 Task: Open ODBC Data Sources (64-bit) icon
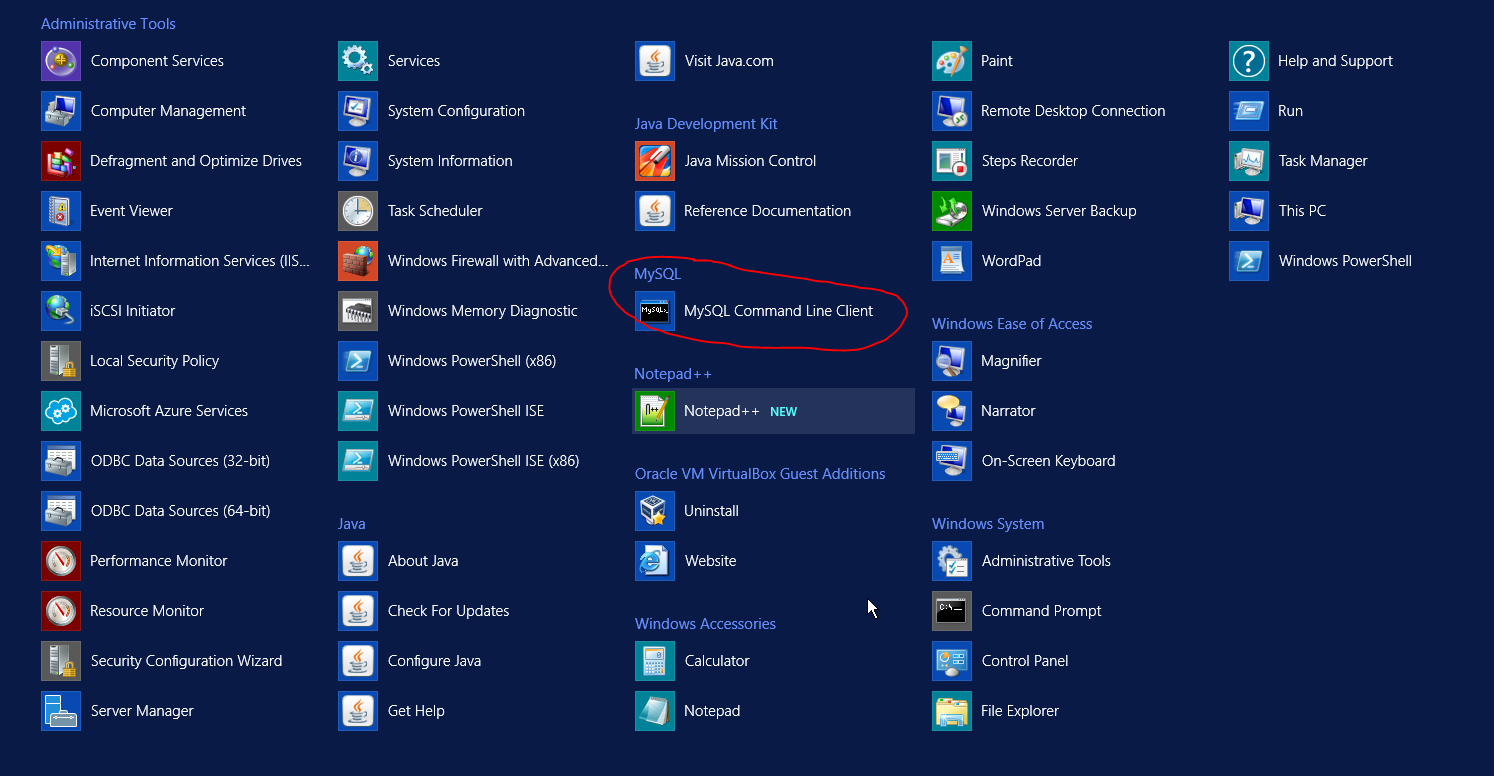61,511
